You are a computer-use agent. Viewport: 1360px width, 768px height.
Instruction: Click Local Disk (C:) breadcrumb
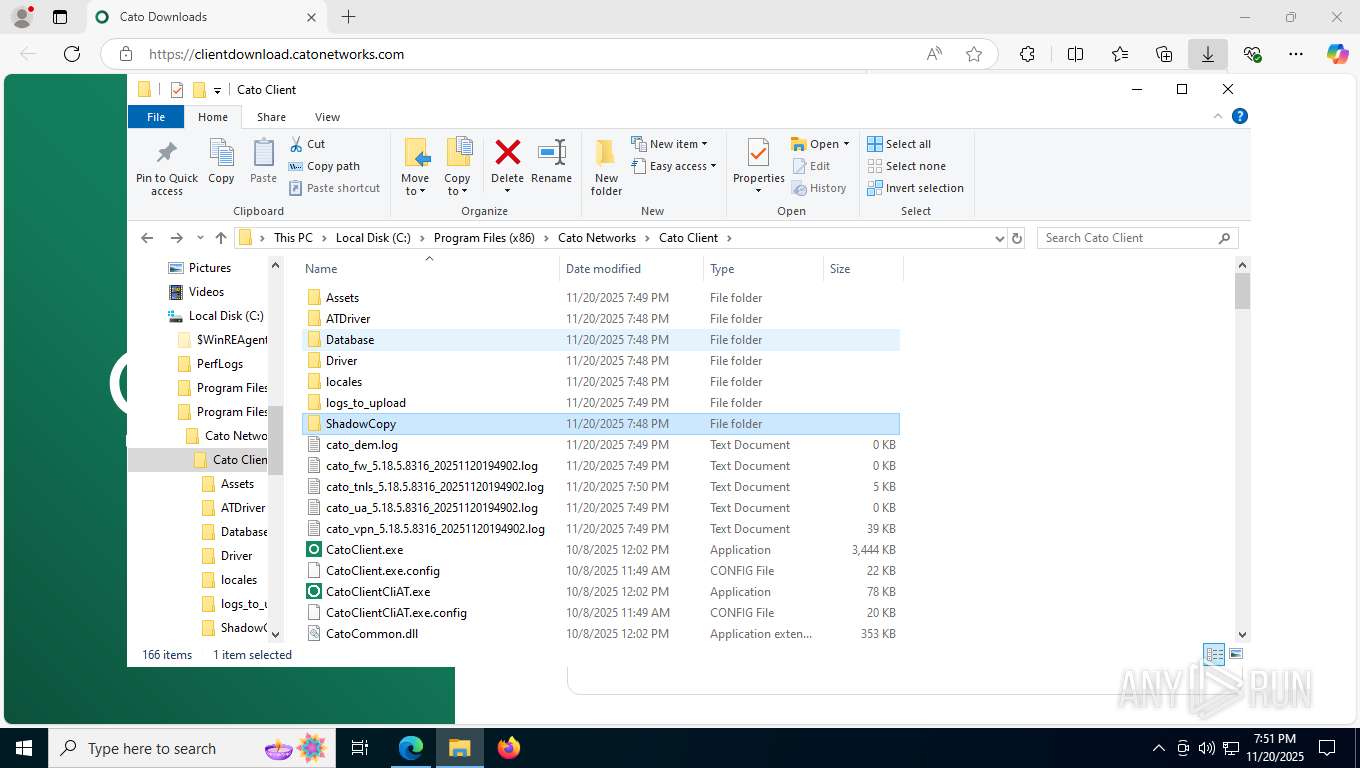373,238
